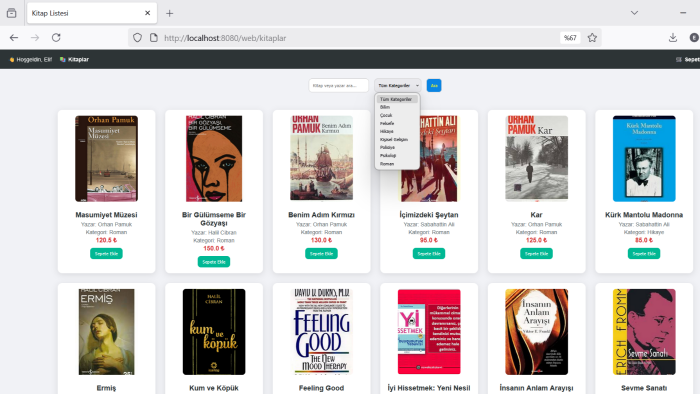Click the 150.0 ₺ price text
This screenshot has width=700, height=394.
point(214,249)
